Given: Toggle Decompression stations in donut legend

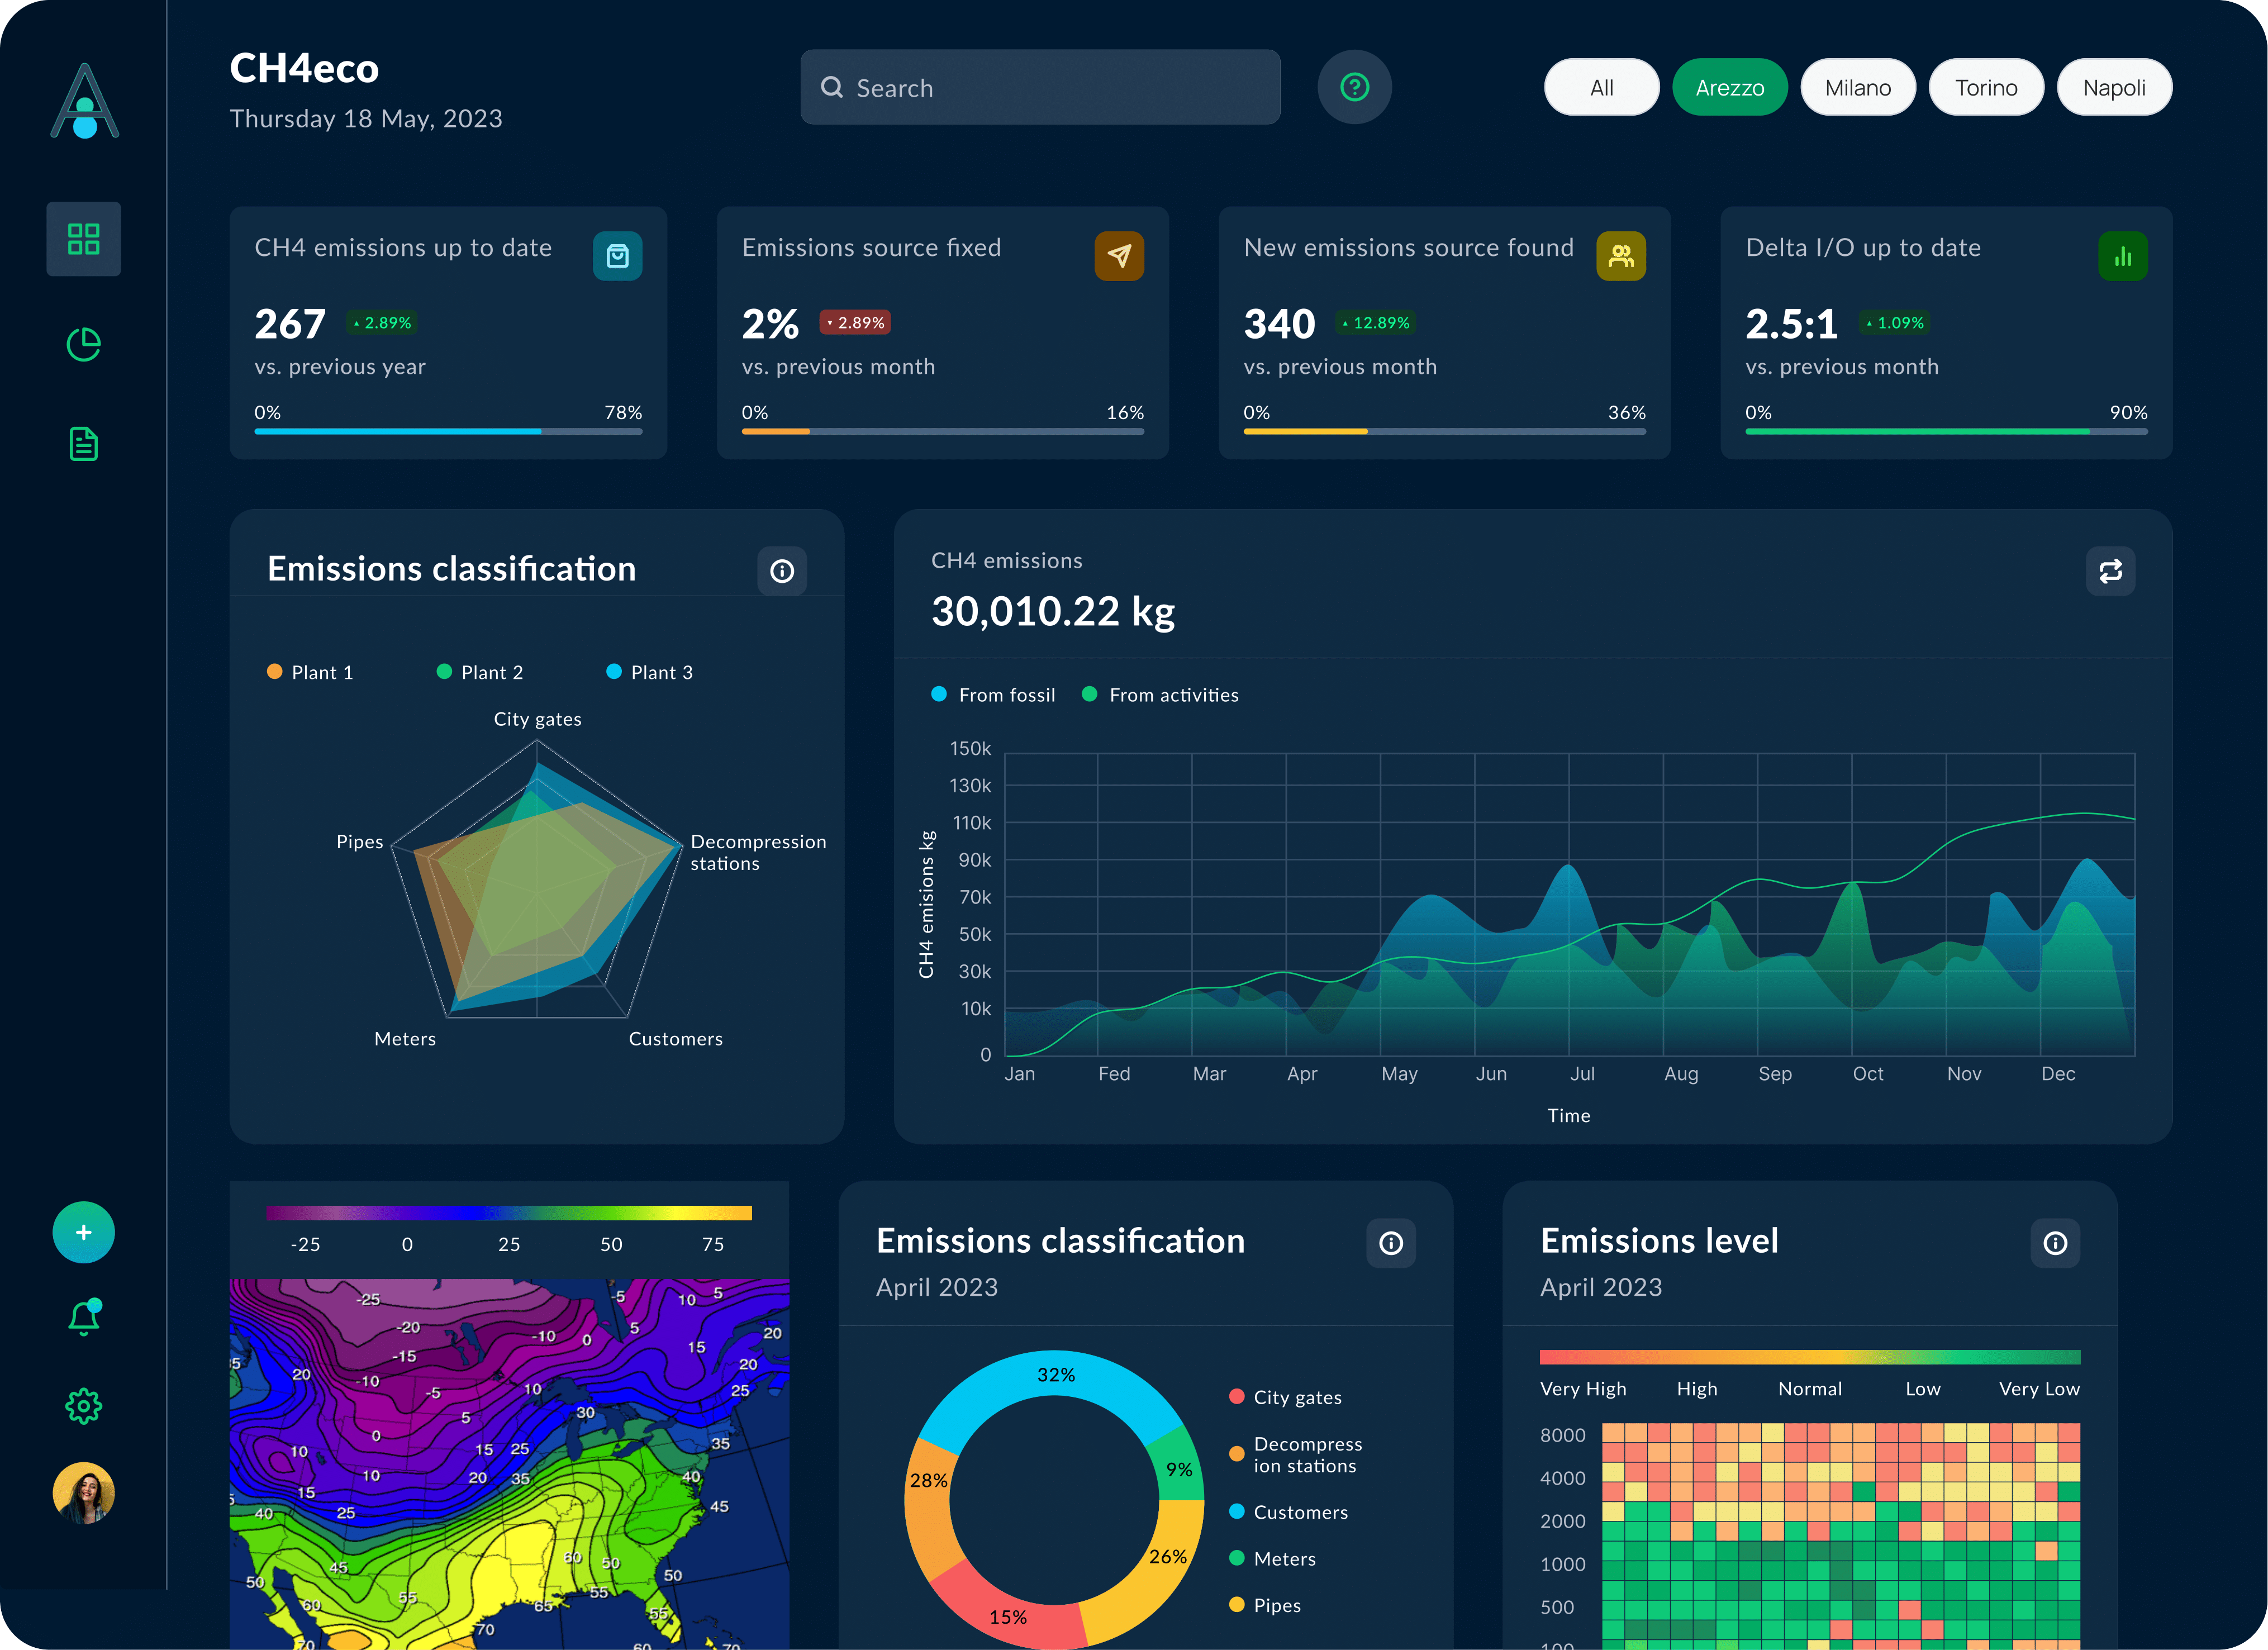Looking at the screenshot, I should [1296, 1455].
